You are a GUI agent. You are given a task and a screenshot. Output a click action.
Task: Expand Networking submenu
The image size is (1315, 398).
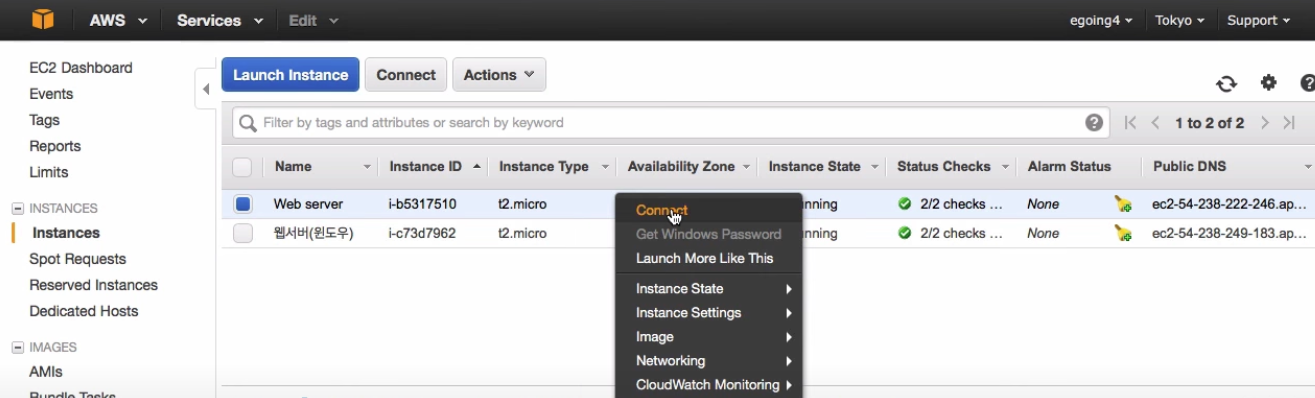click(x=708, y=361)
